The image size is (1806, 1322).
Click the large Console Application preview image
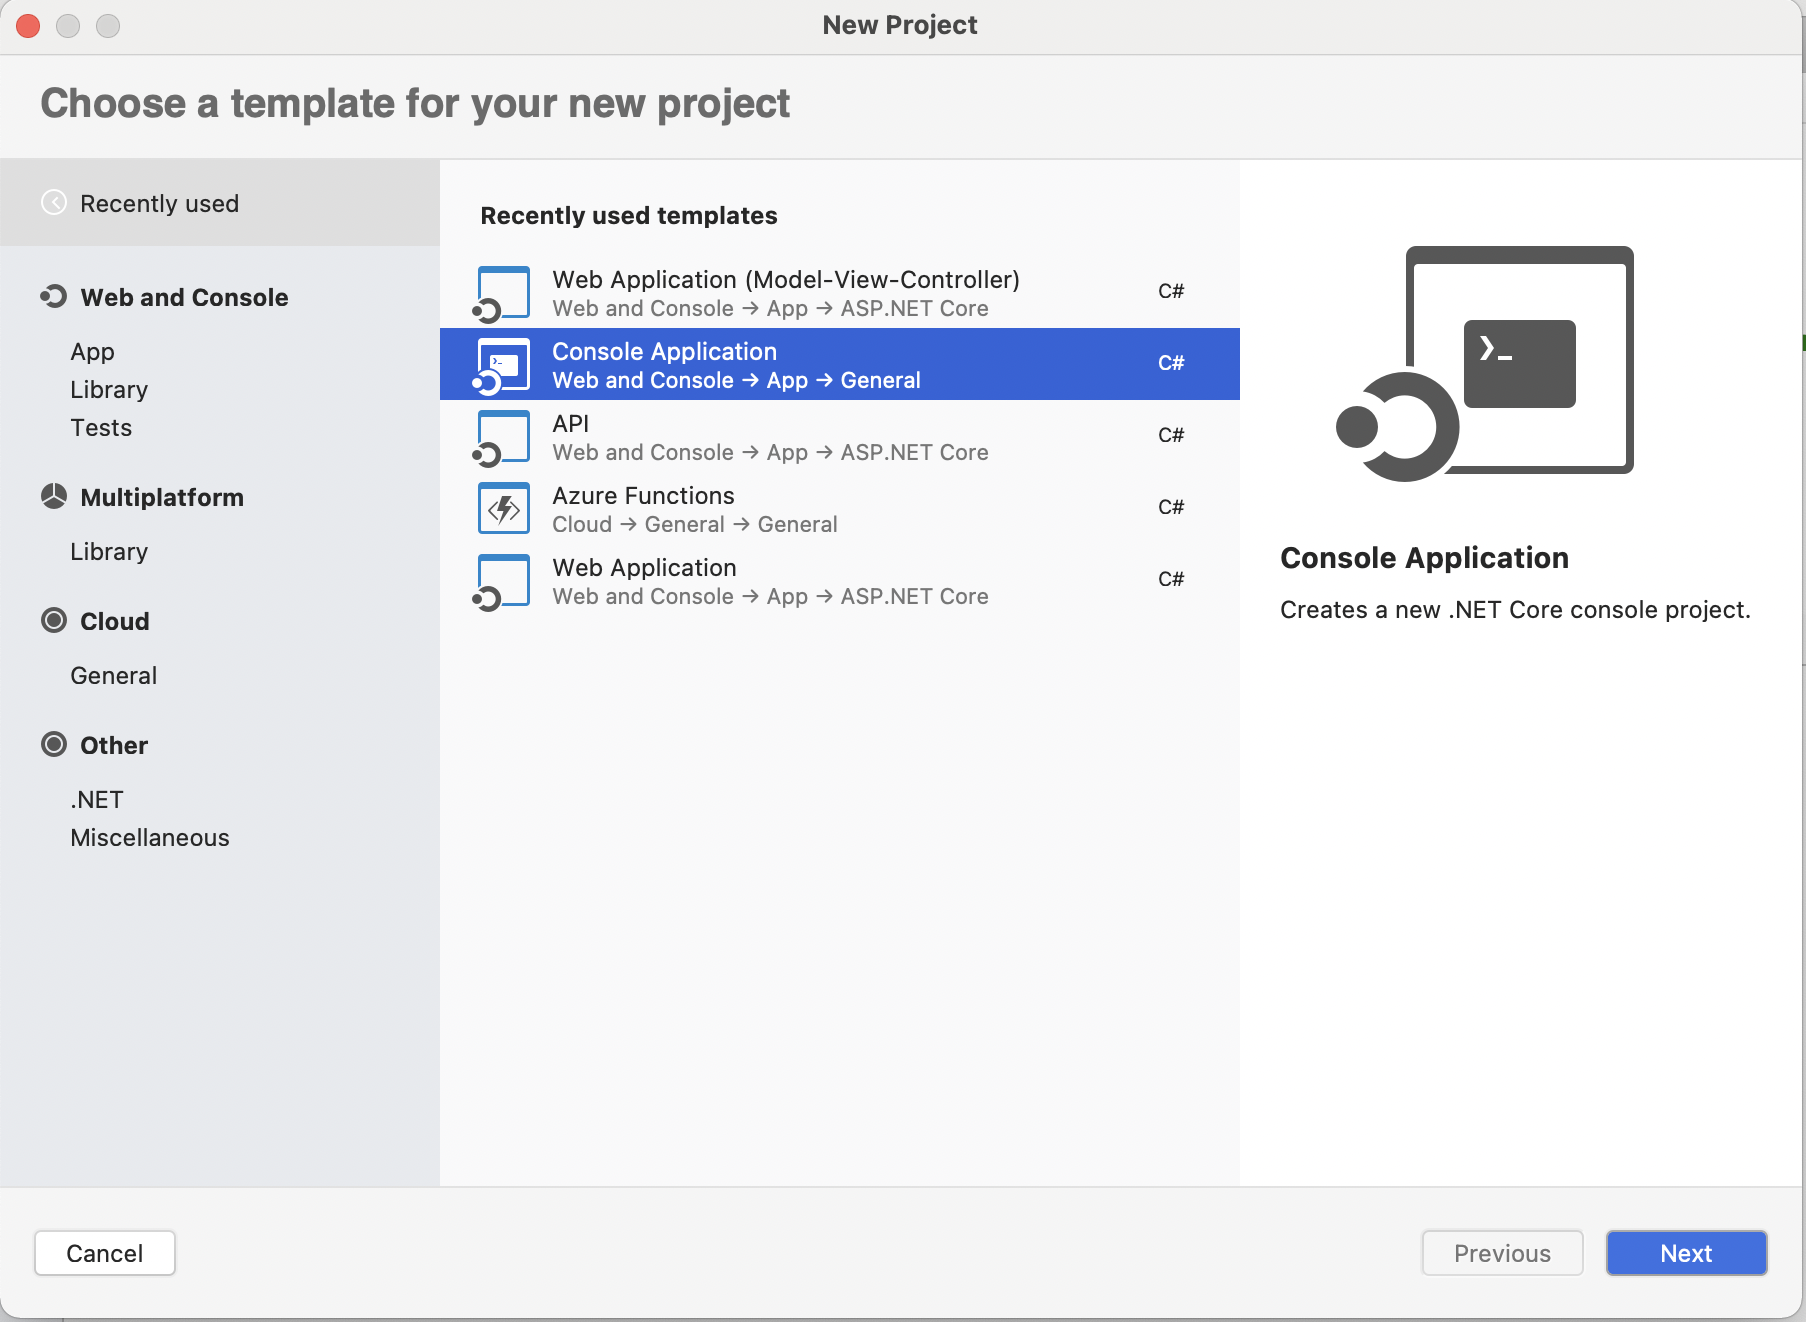(x=1485, y=363)
